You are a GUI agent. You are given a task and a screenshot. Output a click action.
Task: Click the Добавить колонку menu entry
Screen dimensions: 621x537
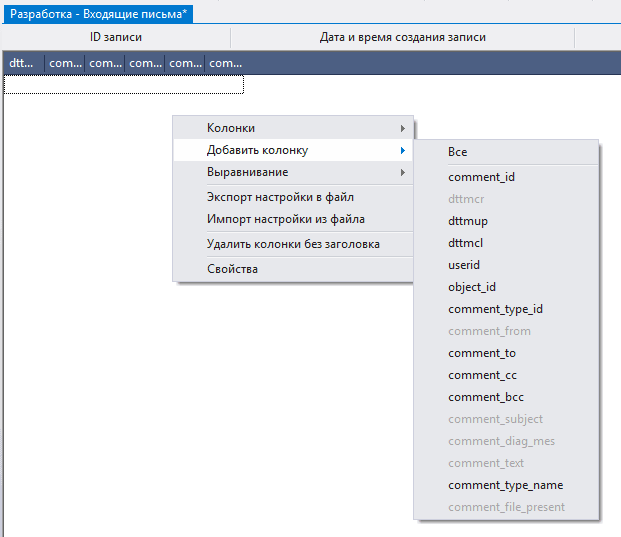(x=257, y=150)
